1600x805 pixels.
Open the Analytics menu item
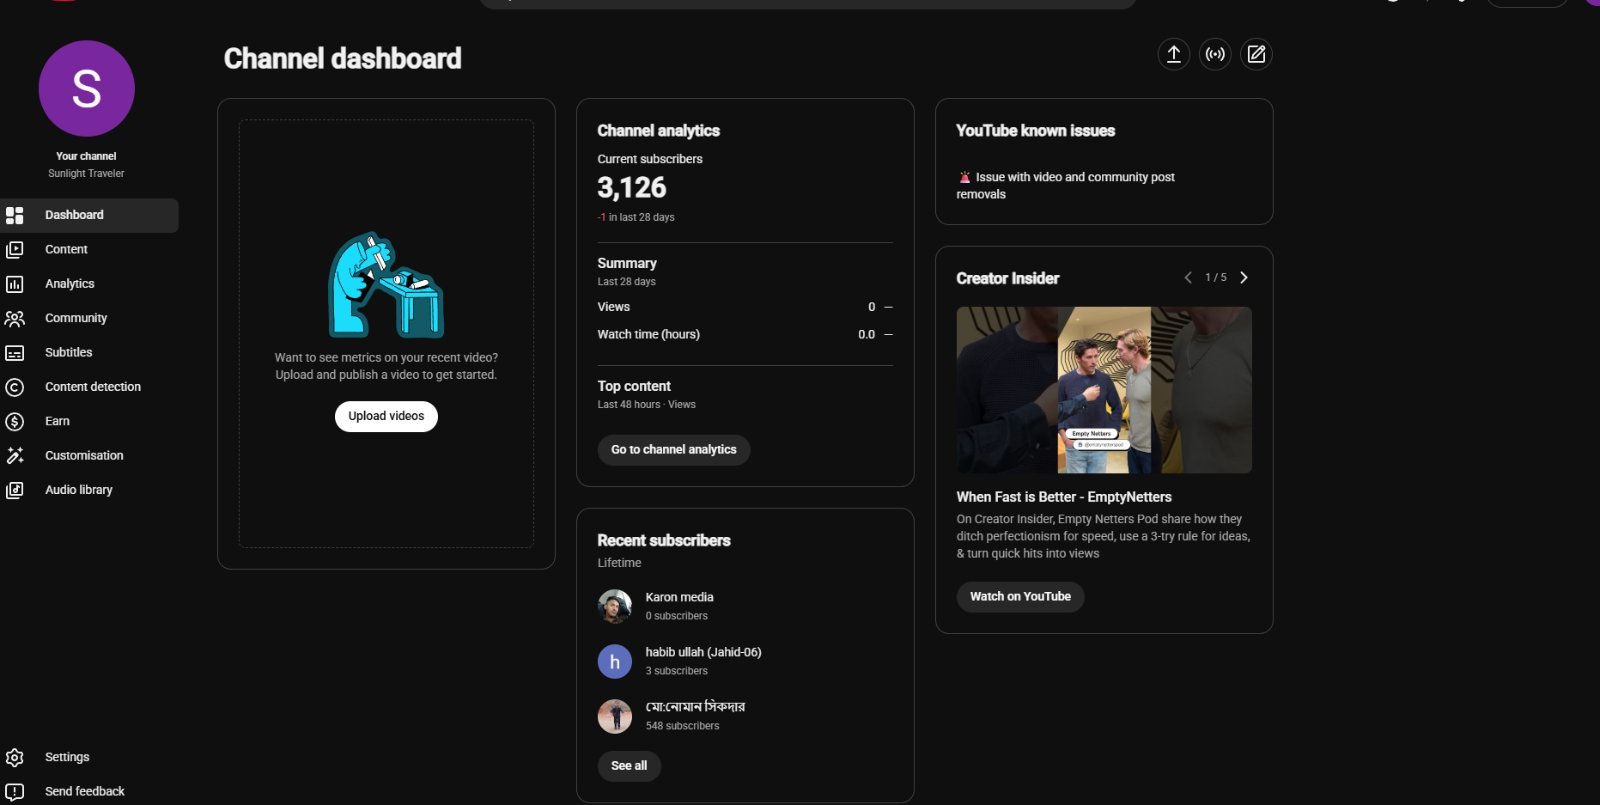click(89, 284)
